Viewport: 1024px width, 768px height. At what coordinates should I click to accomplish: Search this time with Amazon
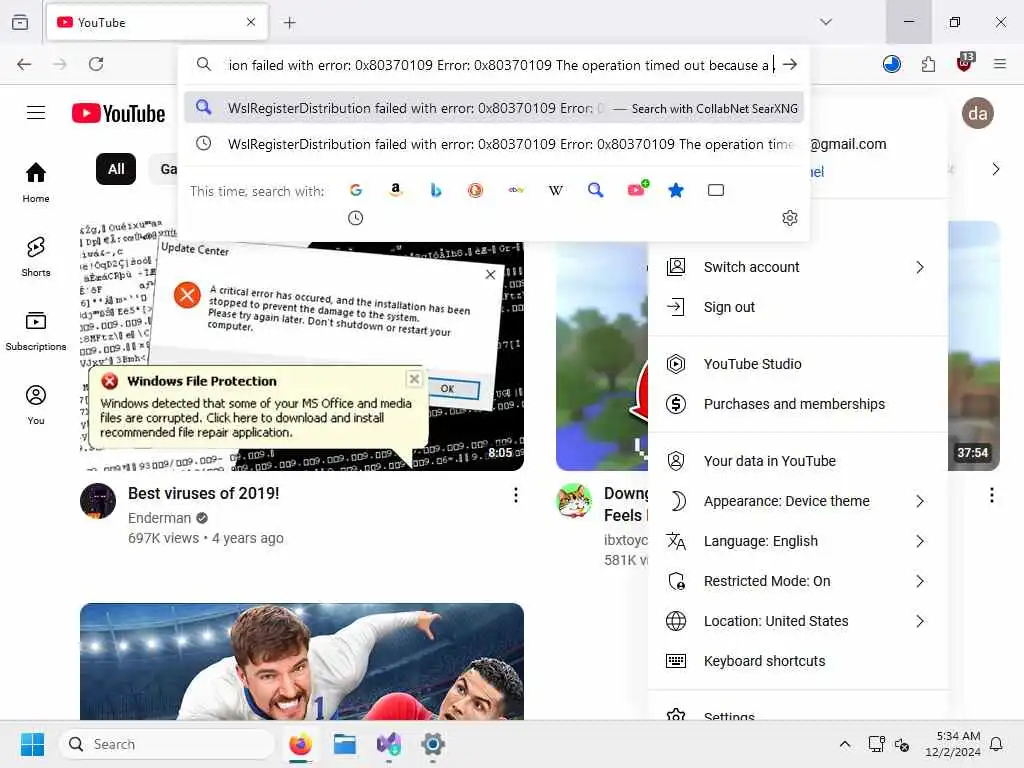[396, 190]
